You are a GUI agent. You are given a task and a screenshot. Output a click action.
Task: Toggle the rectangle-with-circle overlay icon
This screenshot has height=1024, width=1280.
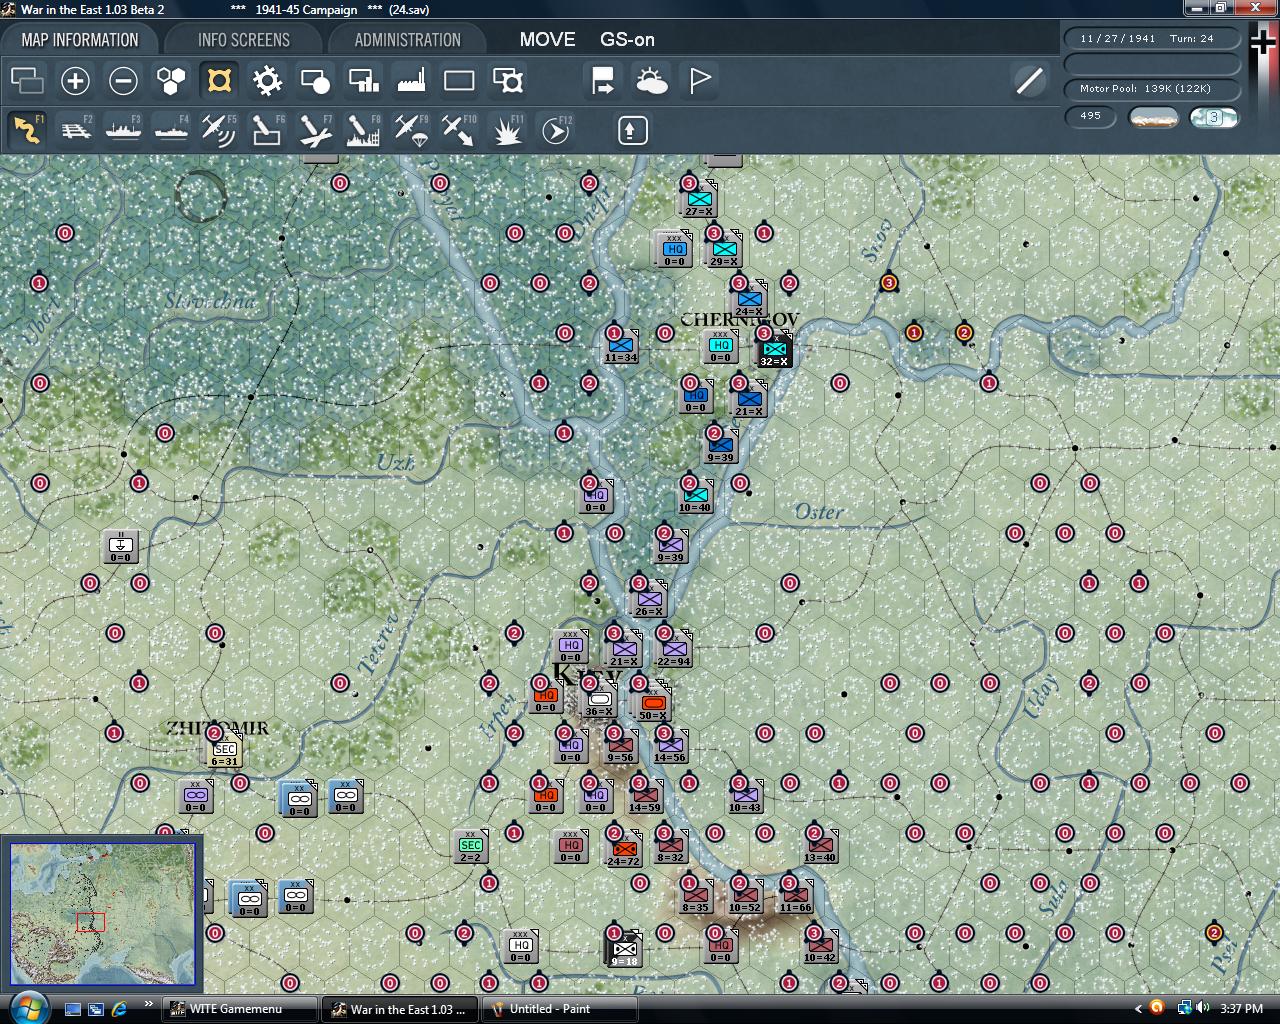point(315,81)
